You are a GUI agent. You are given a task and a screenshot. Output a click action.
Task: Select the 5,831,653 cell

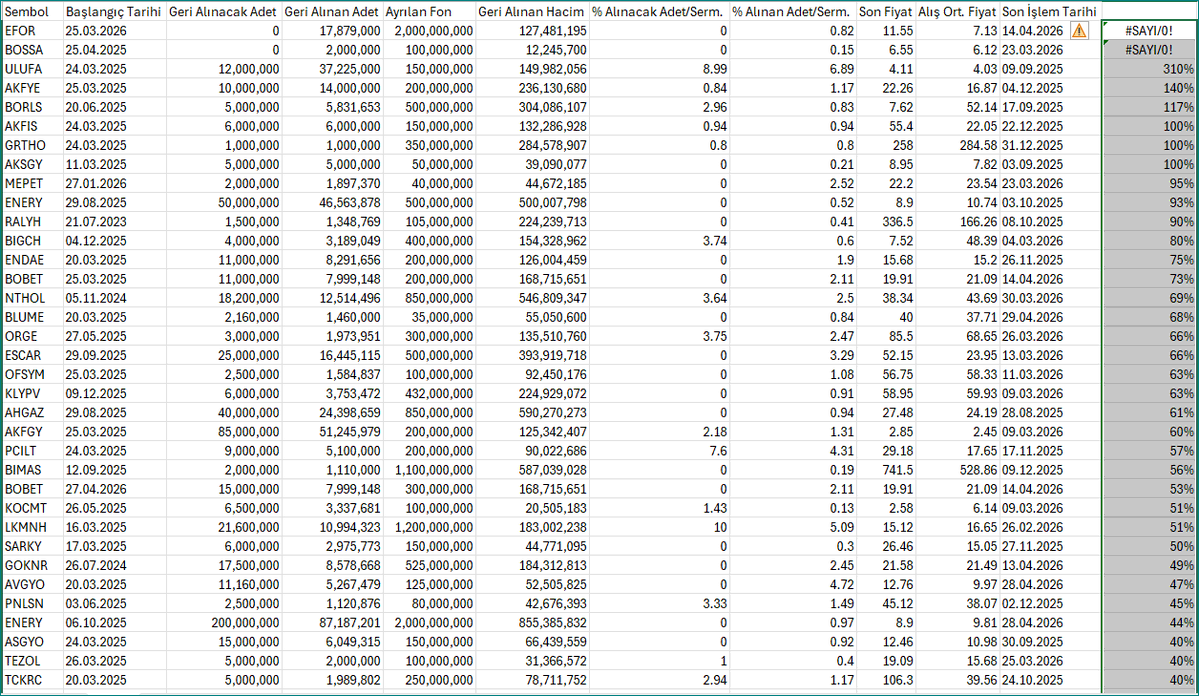(x=333, y=107)
